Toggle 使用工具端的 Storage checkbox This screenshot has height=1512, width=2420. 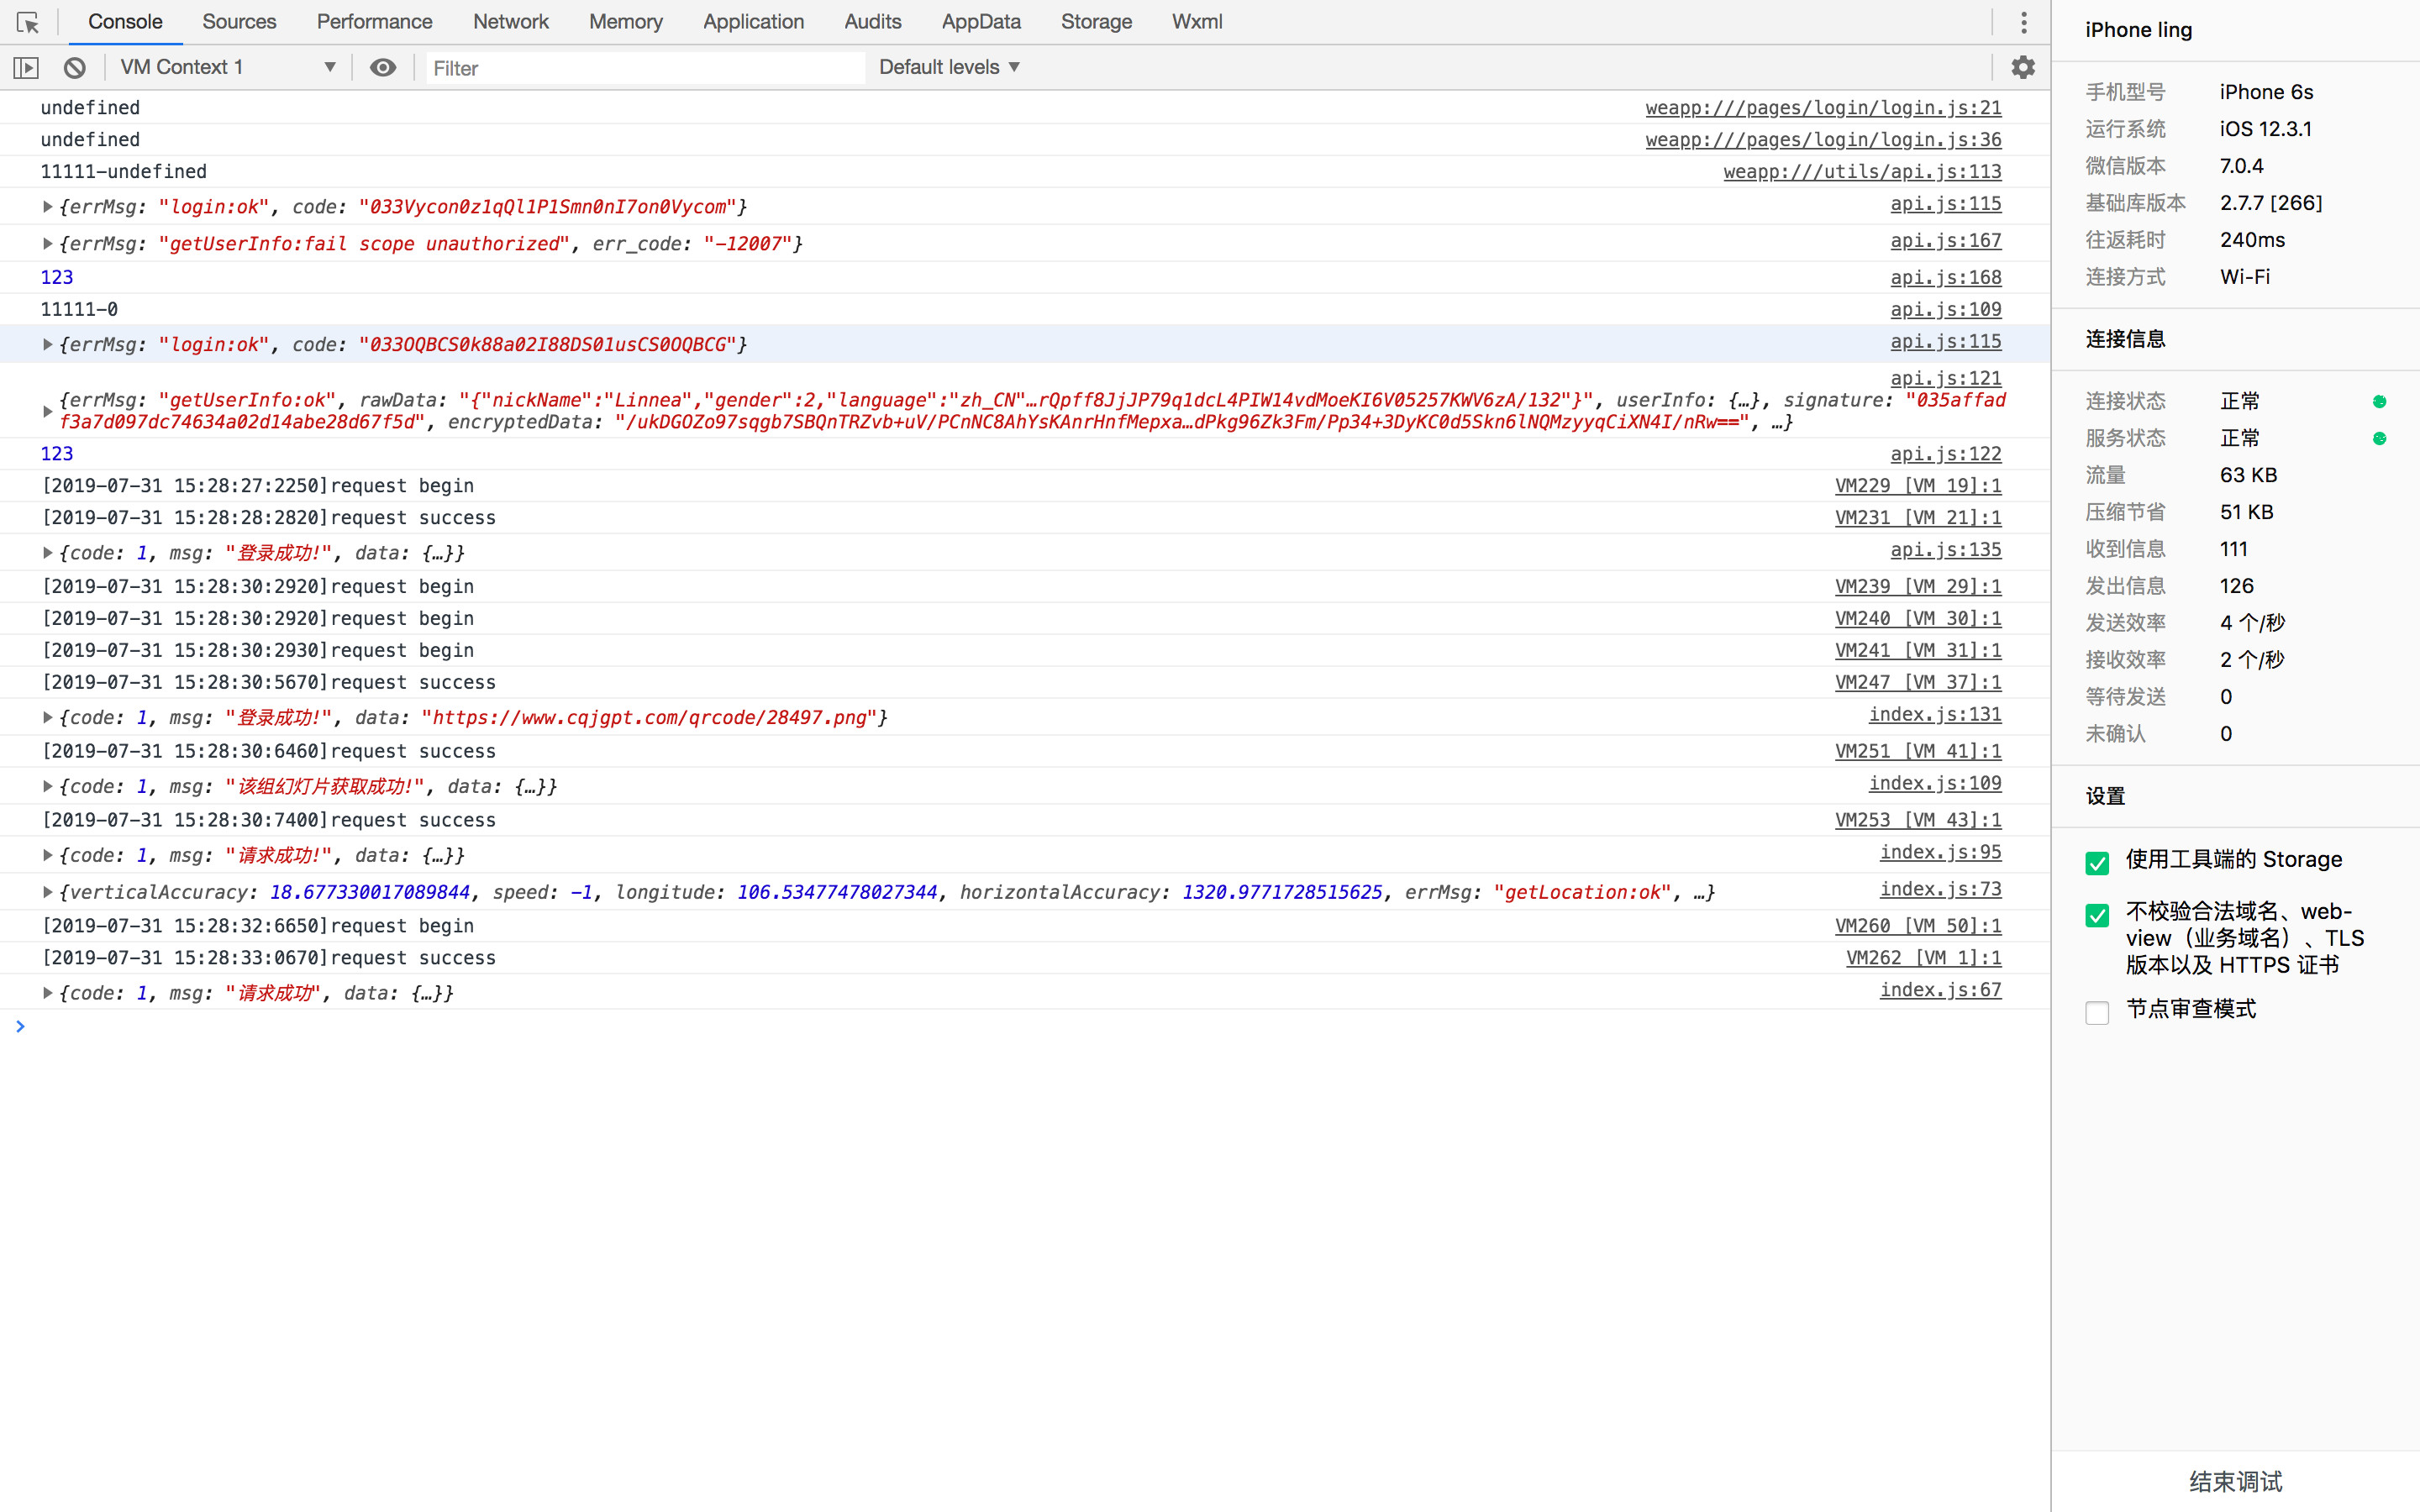(x=2097, y=862)
